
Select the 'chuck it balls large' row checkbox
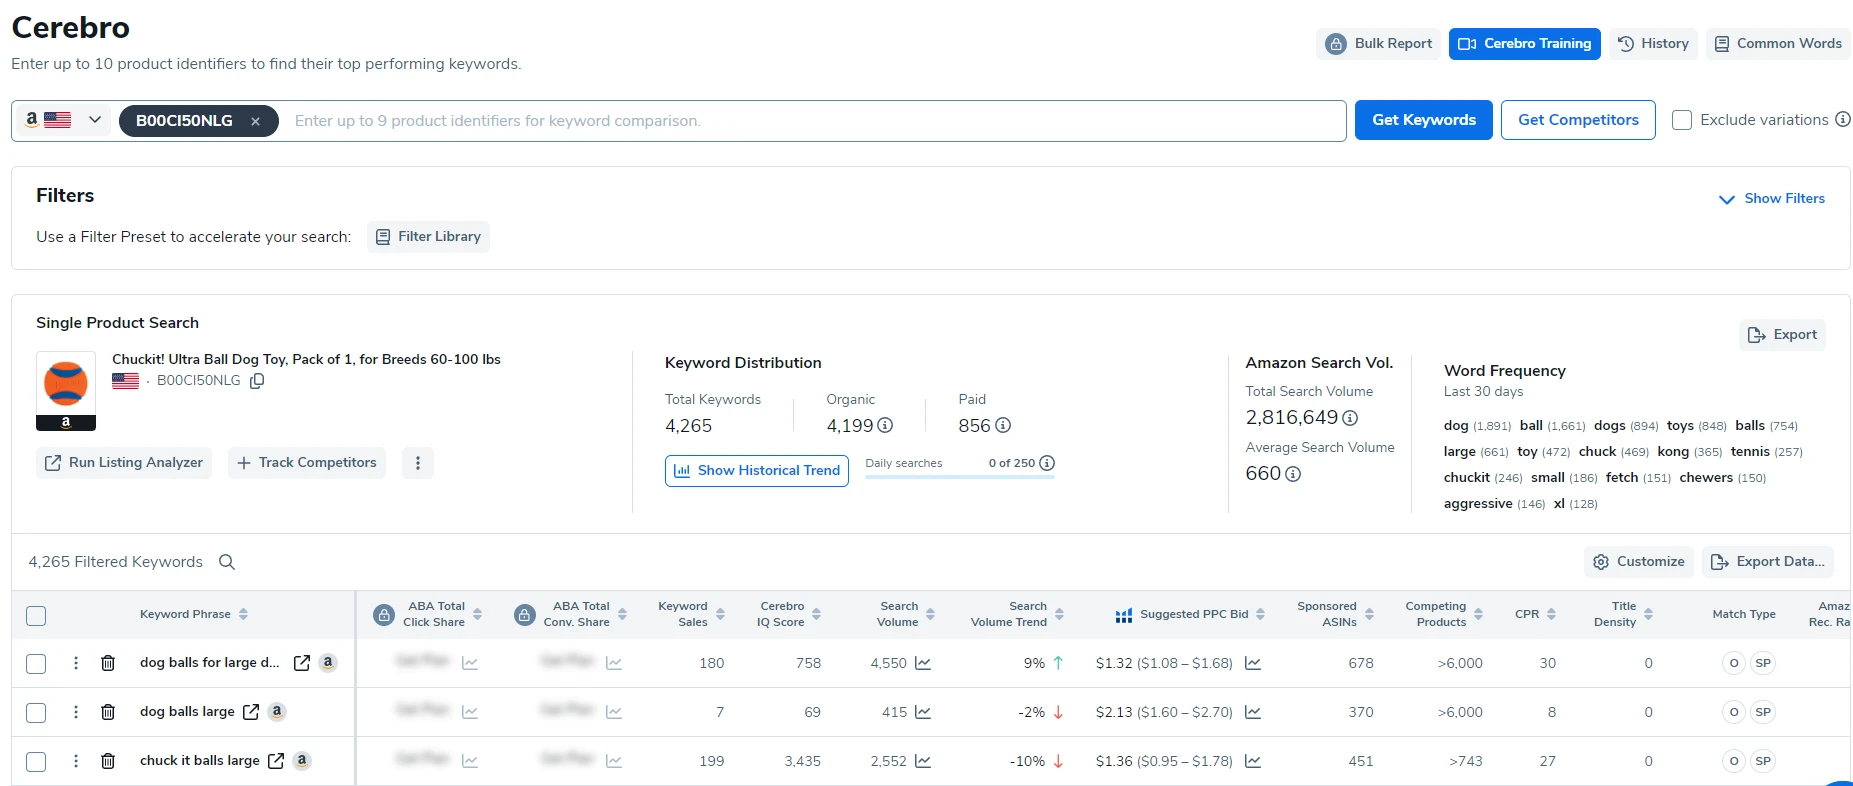pyautogui.click(x=36, y=762)
